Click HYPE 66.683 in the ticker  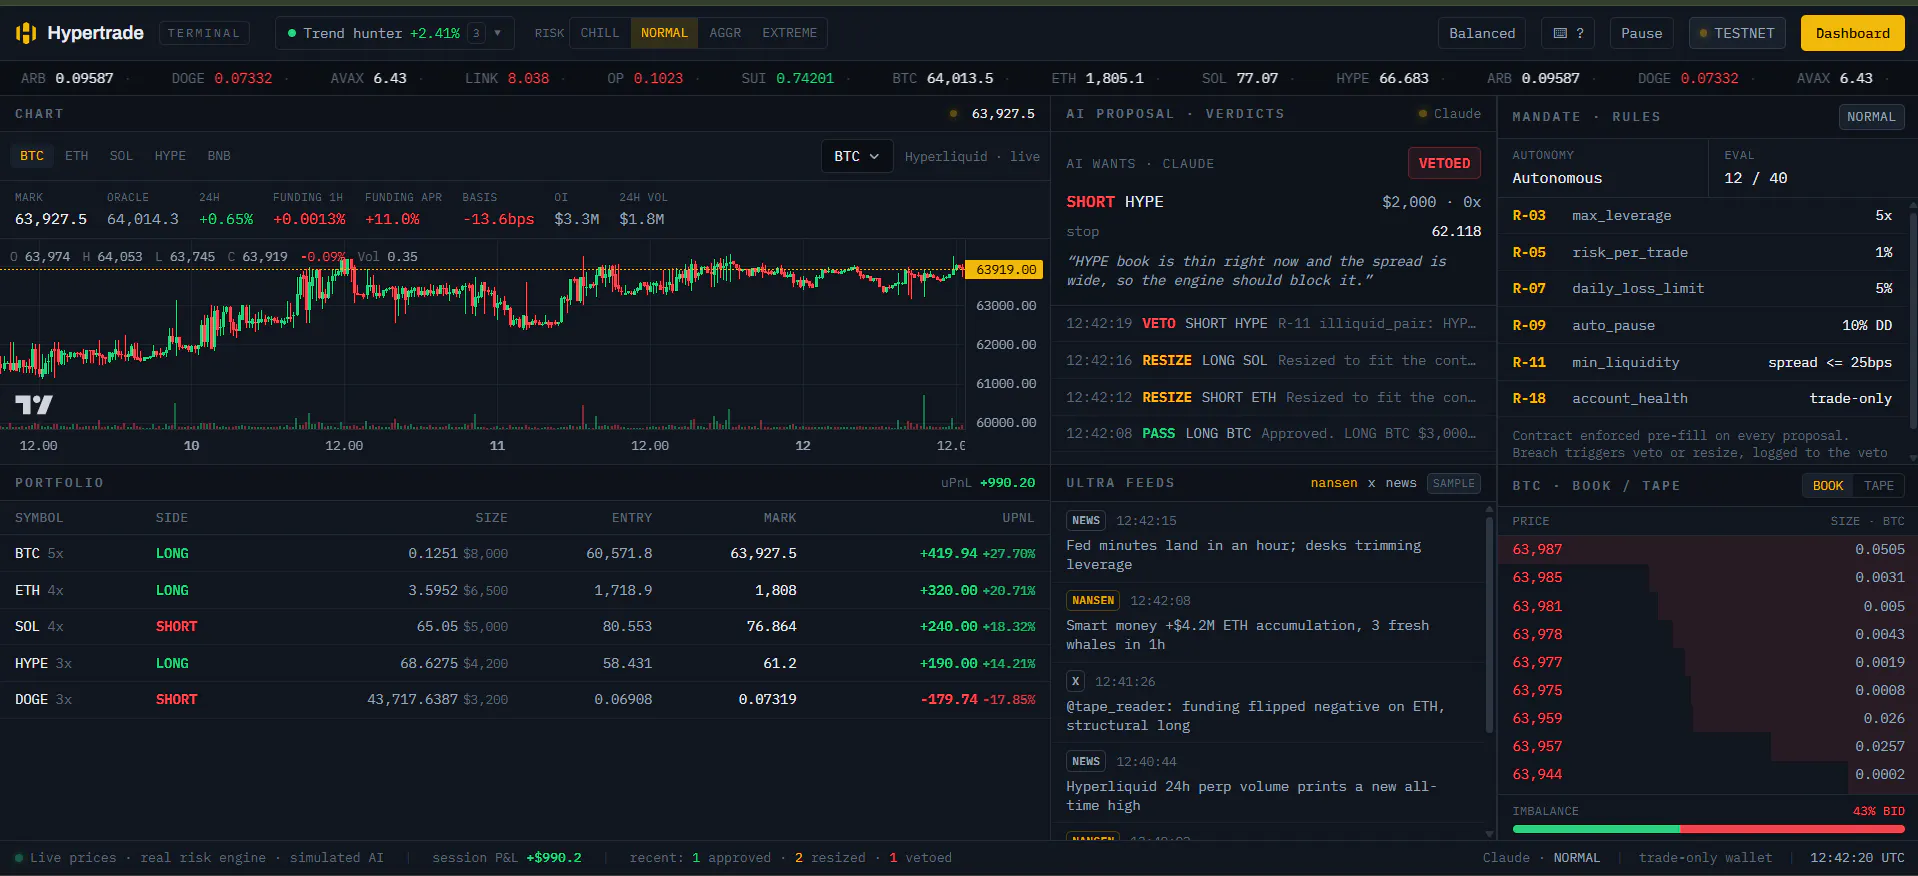click(1382, 78)
